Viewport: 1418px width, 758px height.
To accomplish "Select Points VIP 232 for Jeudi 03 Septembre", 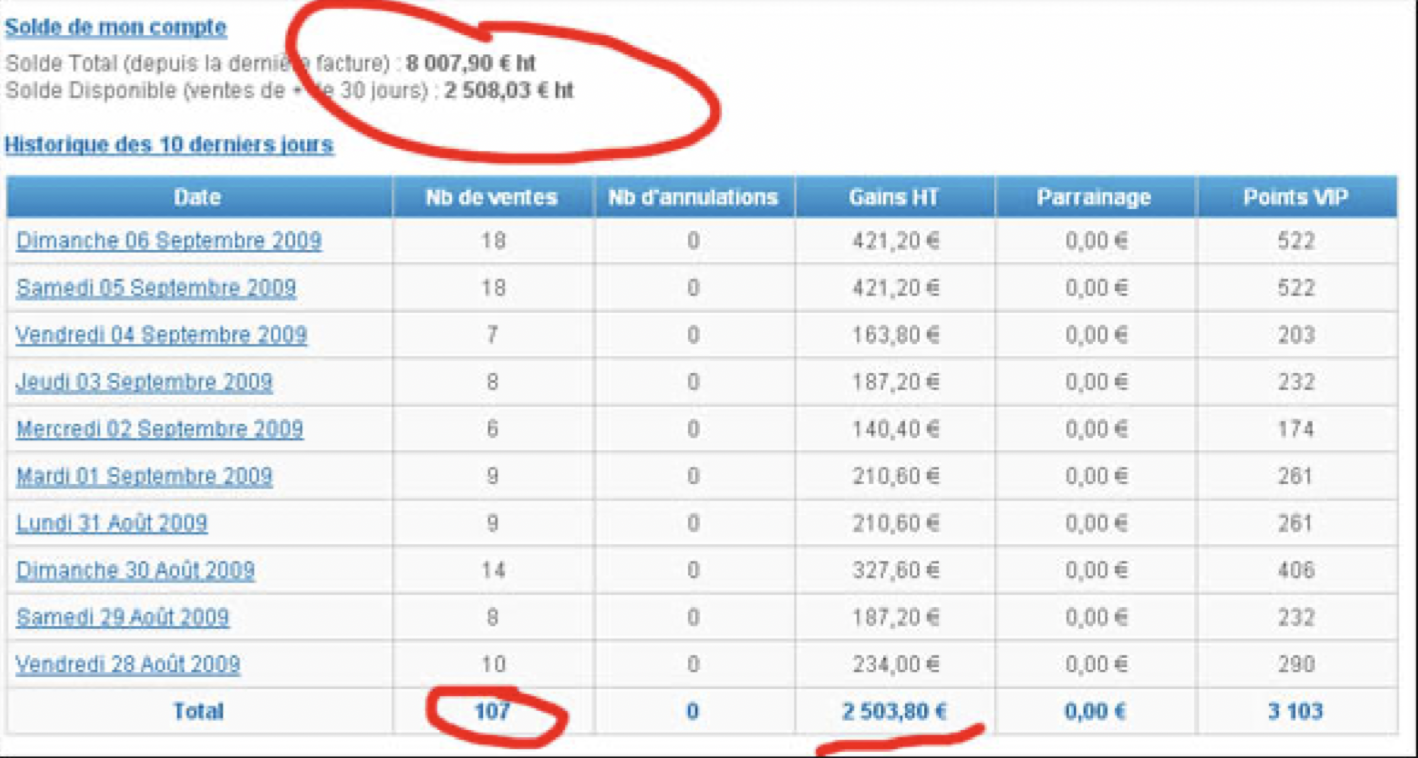I will click(1296, 382).
